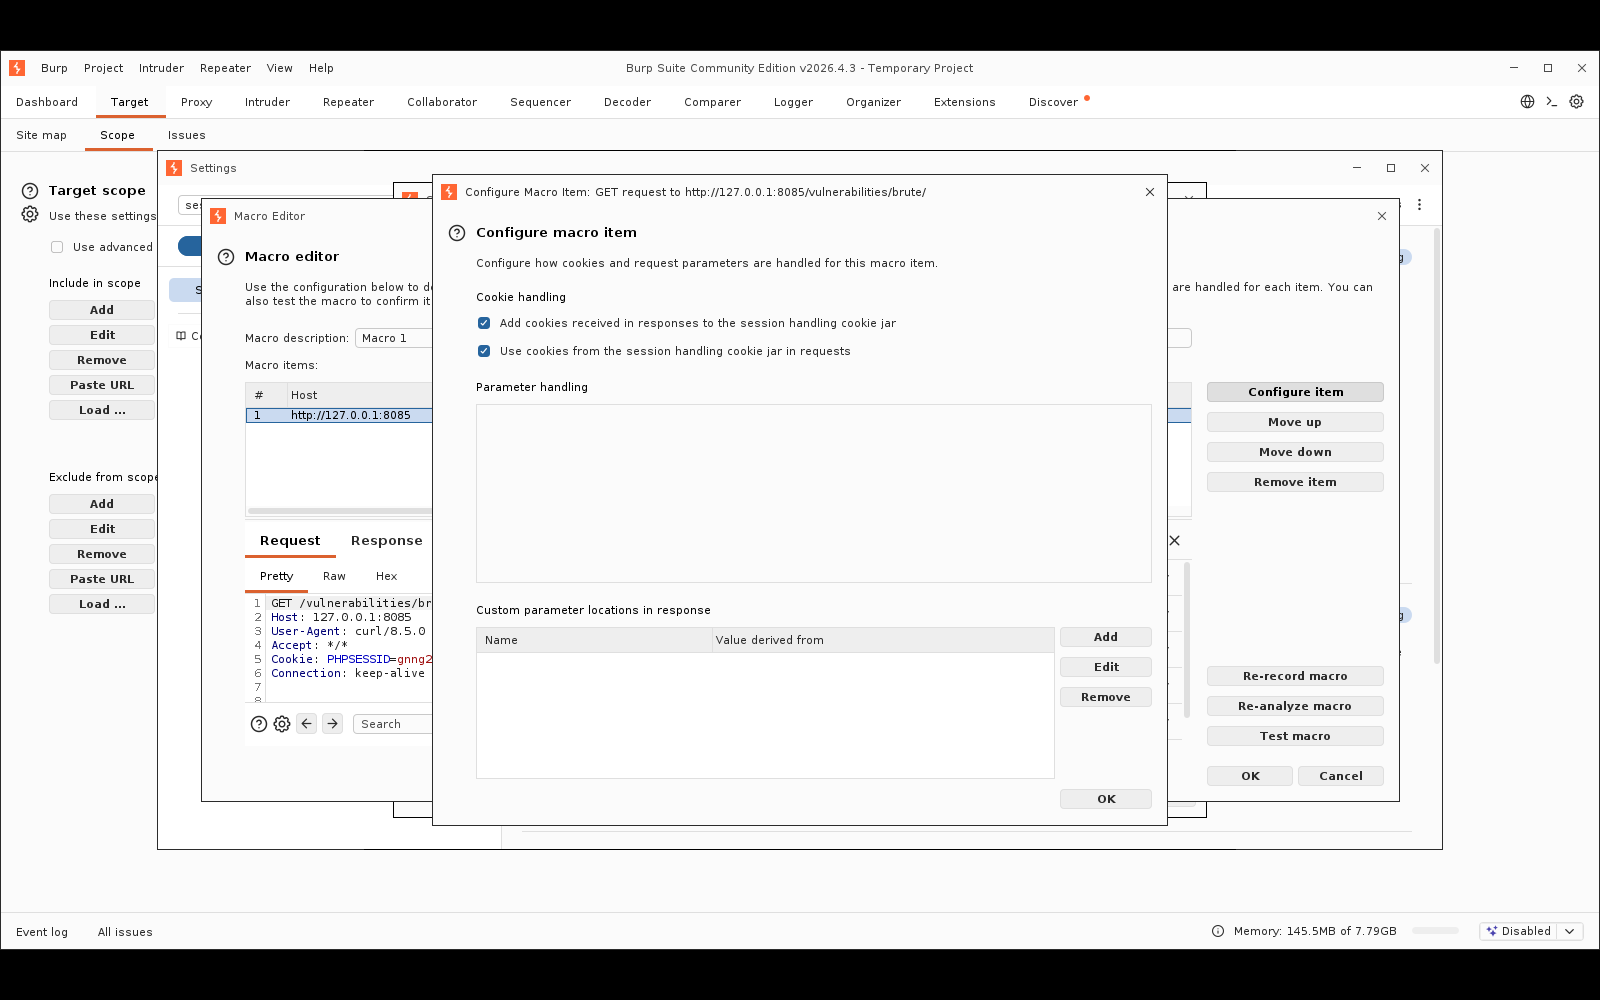1600x1000 pixels.
Task: Click the memory info icon in status bar
Action: [1218, 931]
